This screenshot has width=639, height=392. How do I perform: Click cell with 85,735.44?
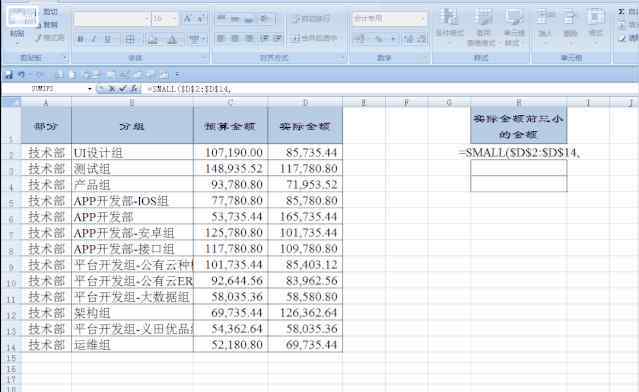[x=305, y=153]
